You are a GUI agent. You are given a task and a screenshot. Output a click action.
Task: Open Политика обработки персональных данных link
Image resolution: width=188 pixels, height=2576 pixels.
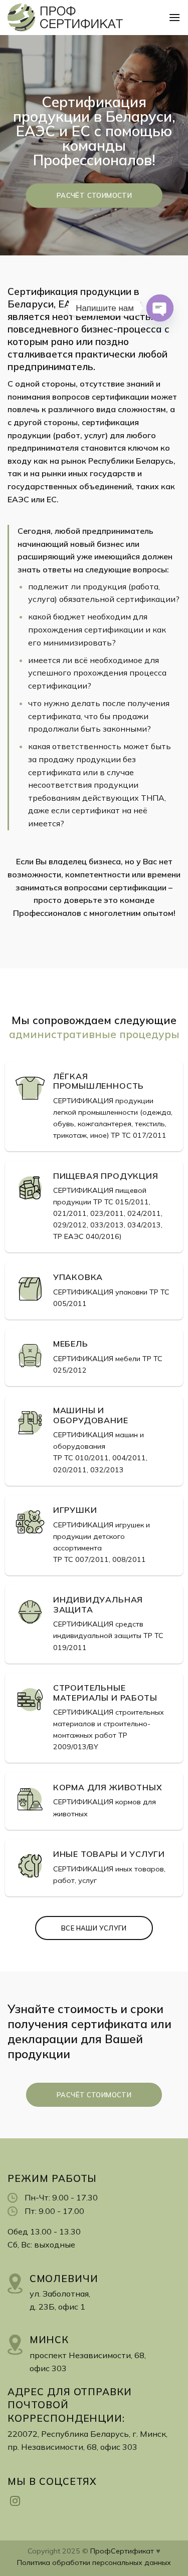(x=94, y=2562)
